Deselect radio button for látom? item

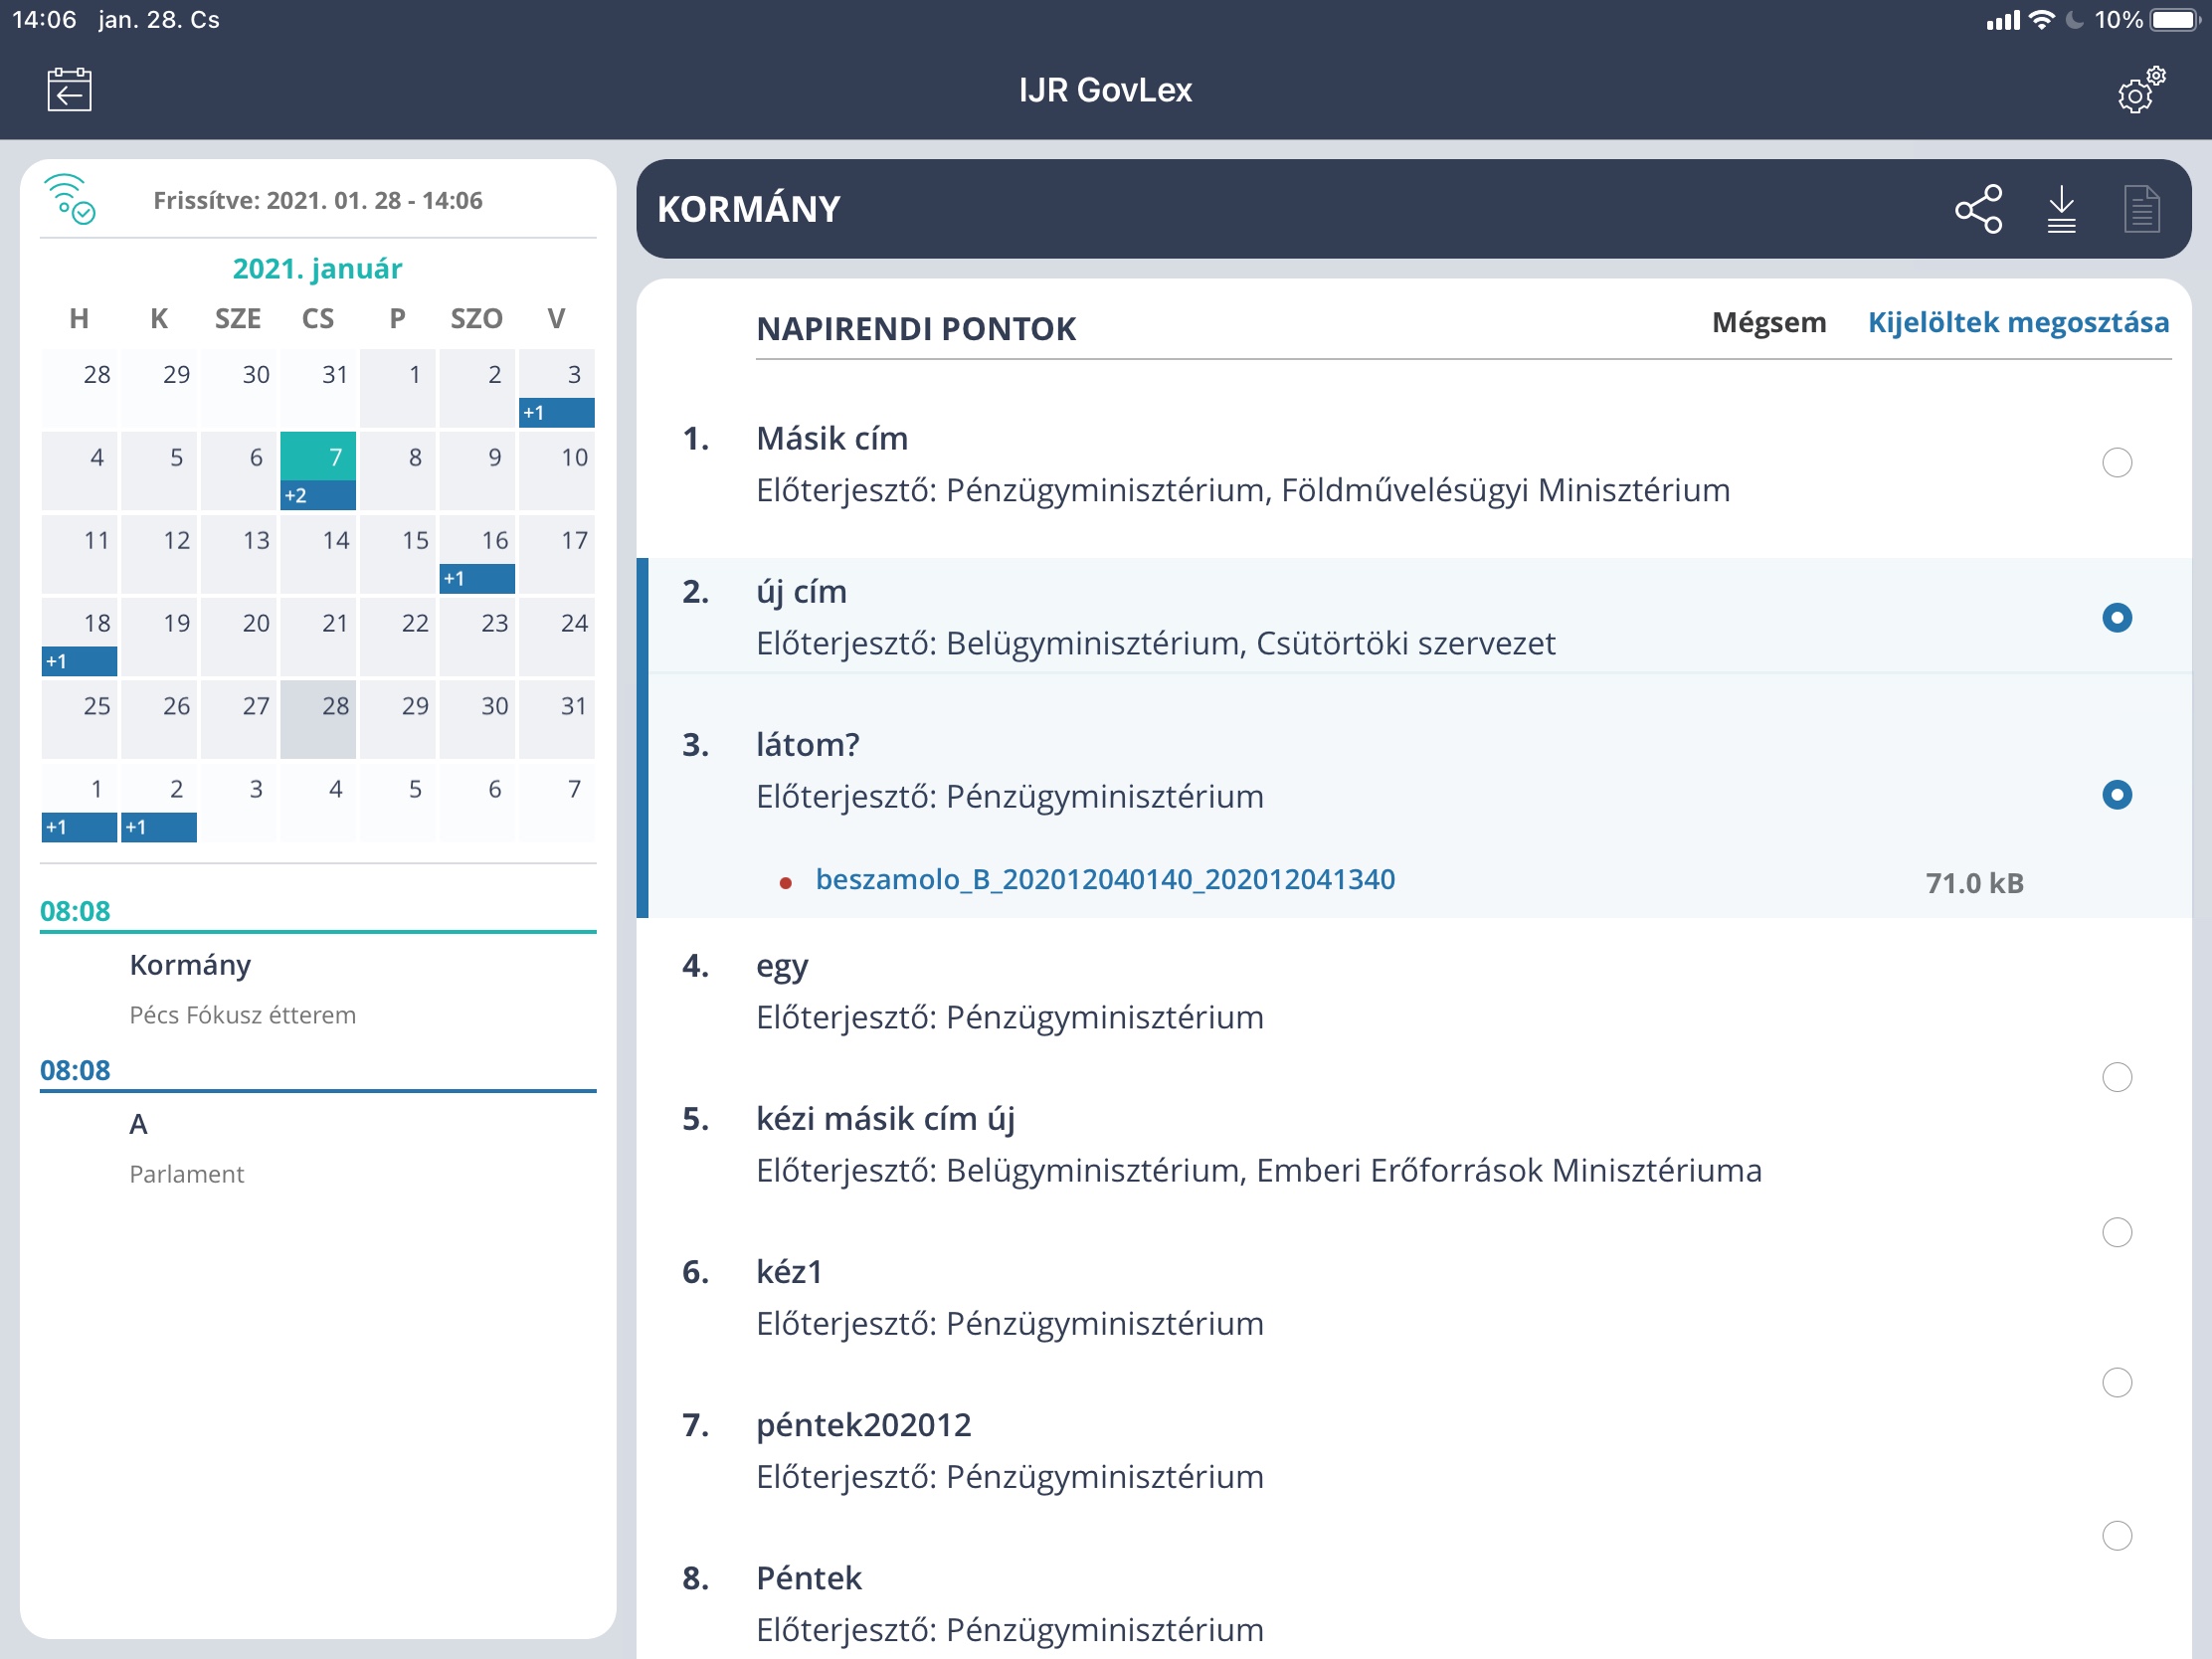2116,795
